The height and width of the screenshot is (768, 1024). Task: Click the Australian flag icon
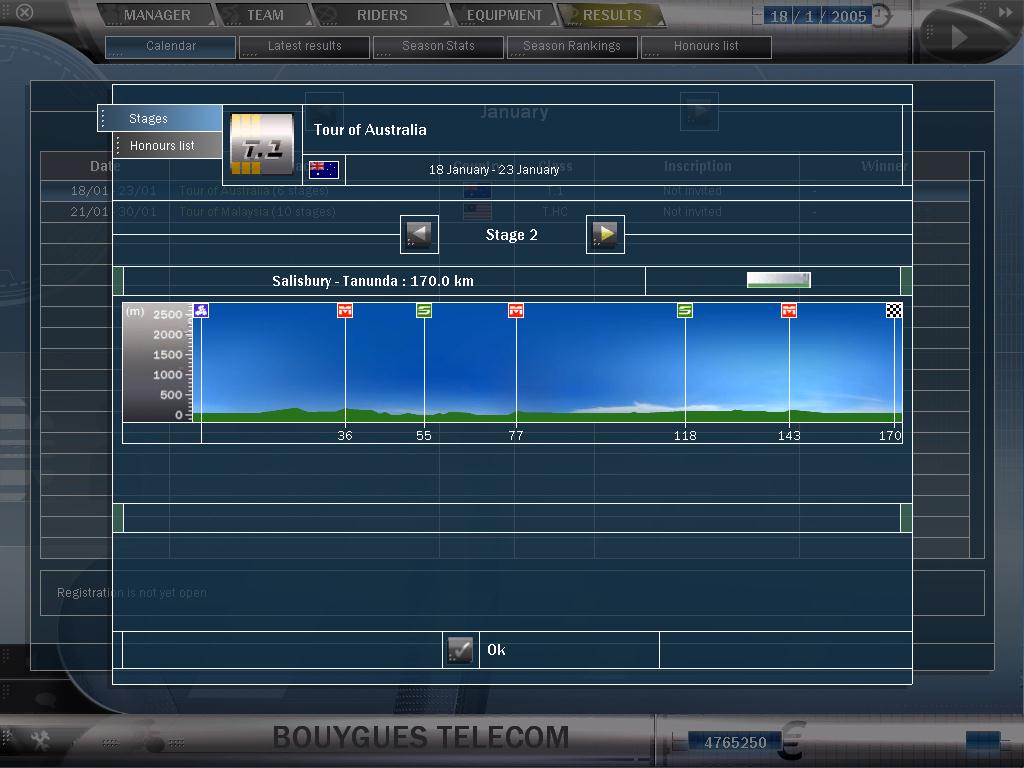324,170
